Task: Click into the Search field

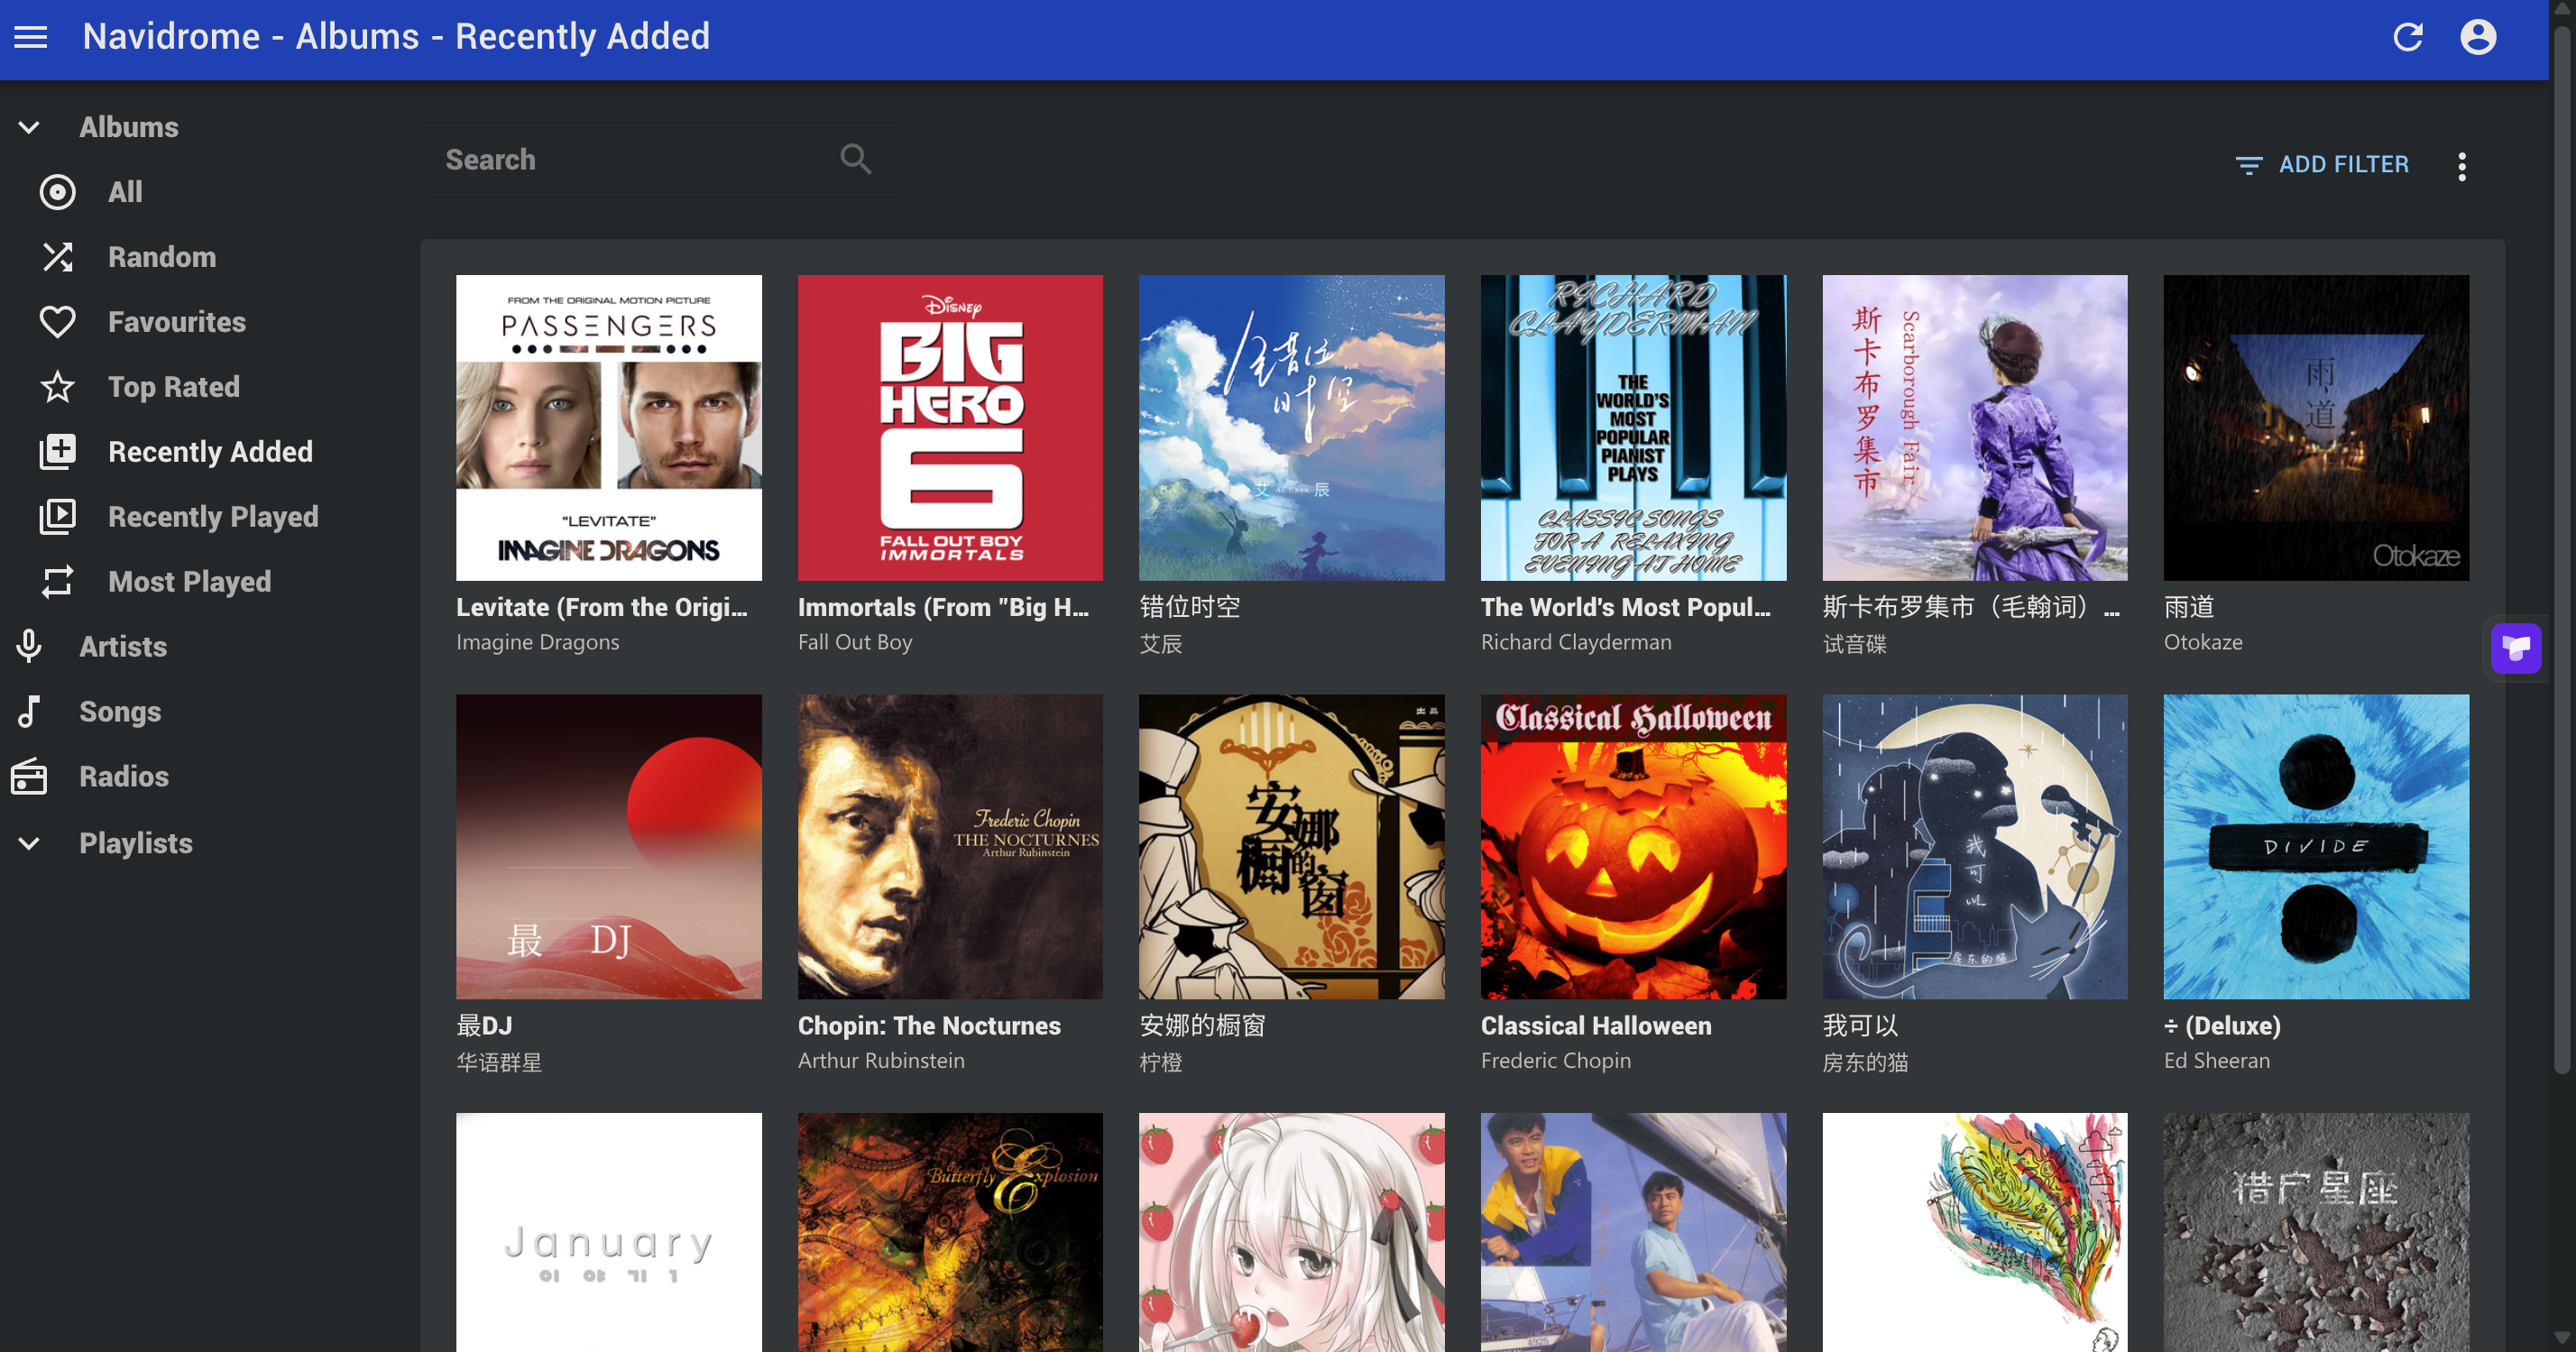Action: [x=630, y=160]
